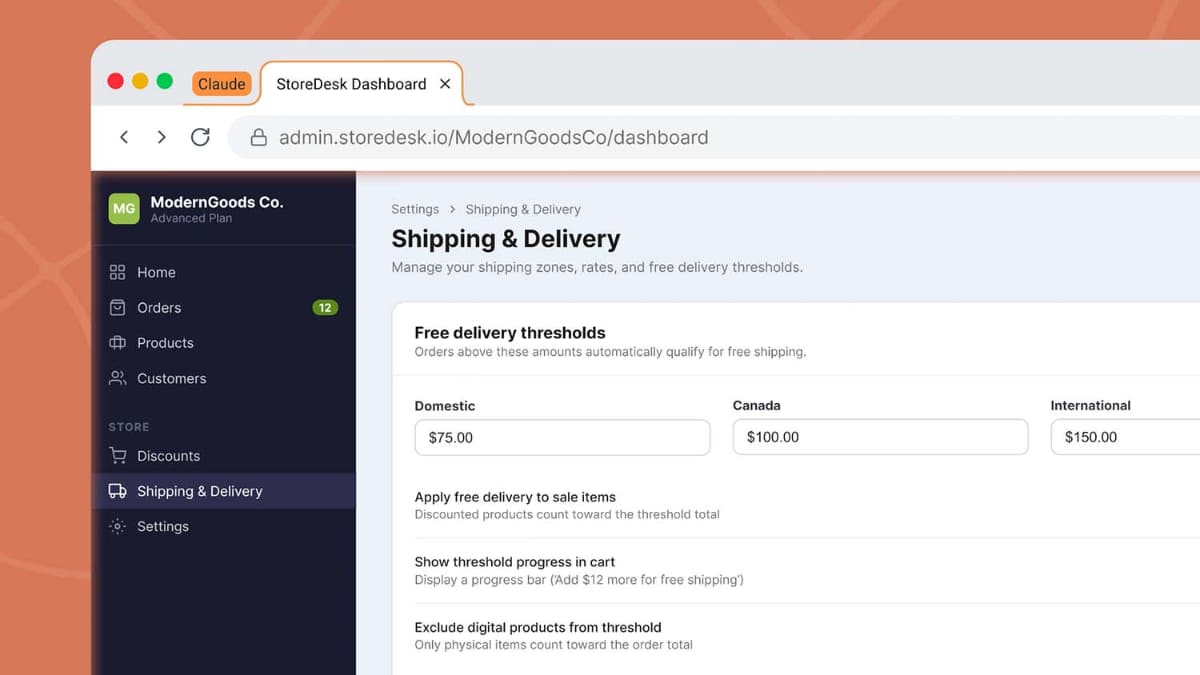Go to Products in the sidebar
This screenshot has width=1200, height=675.
(x=223, y=343)
